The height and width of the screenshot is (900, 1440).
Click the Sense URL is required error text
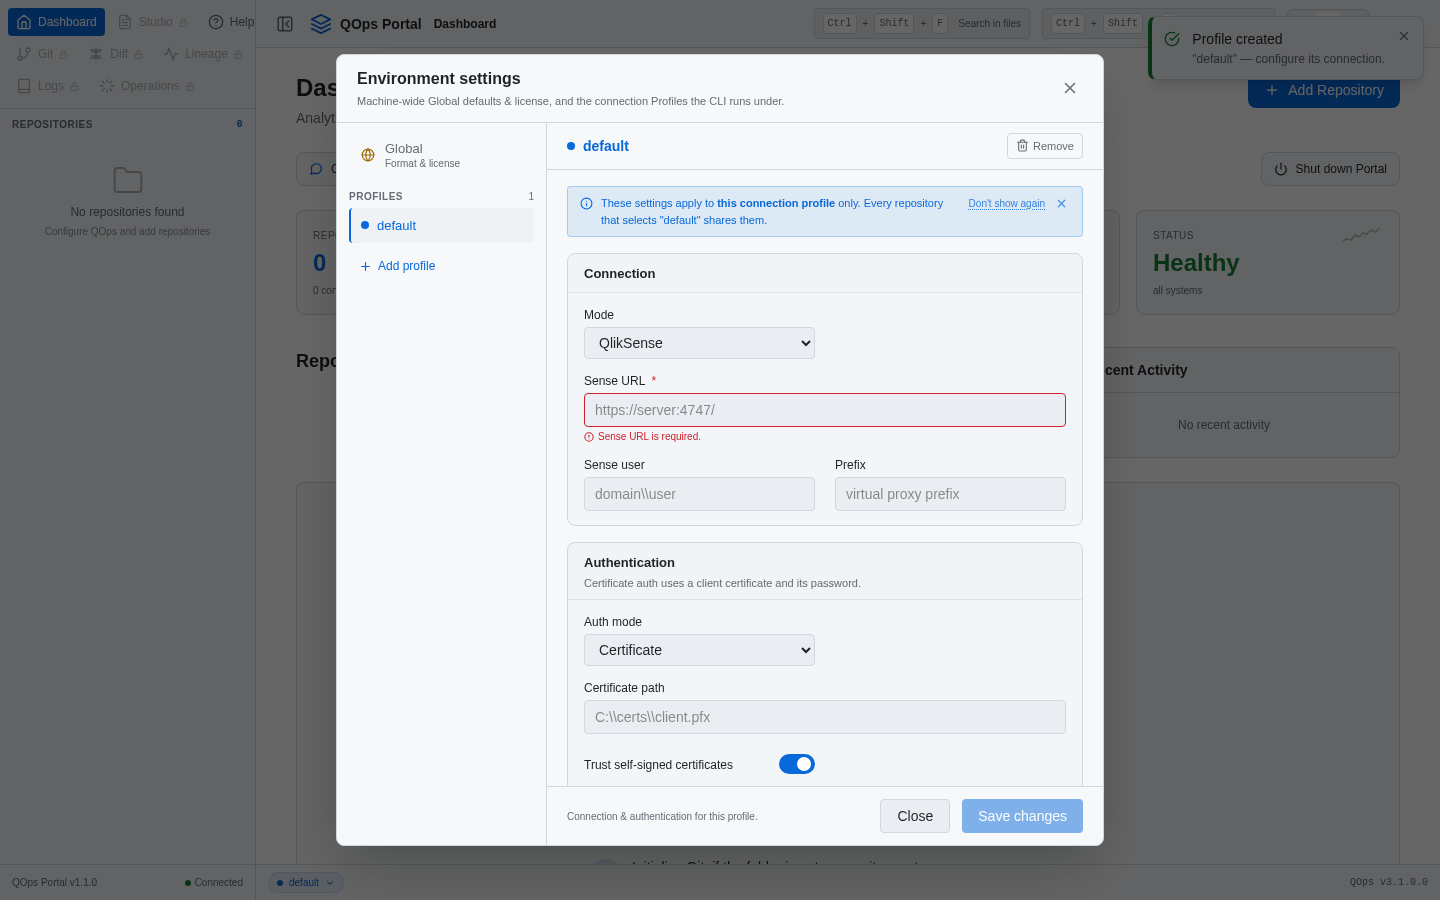(649, 437)
